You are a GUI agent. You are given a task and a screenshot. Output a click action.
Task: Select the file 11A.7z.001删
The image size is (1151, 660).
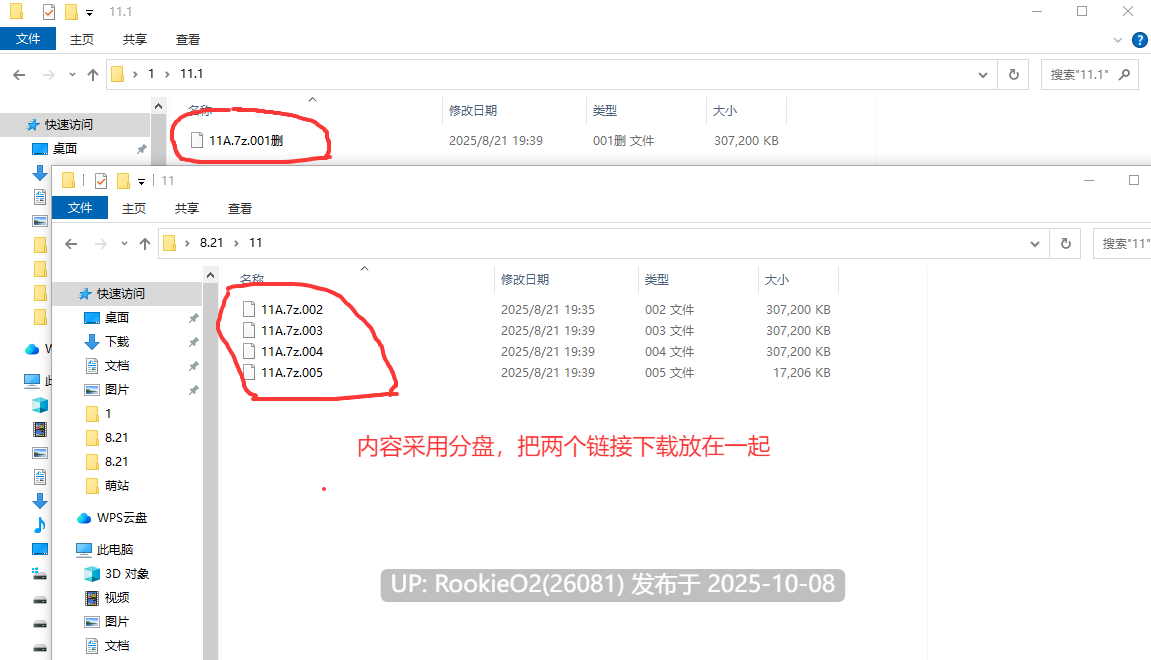click(246, 140)
